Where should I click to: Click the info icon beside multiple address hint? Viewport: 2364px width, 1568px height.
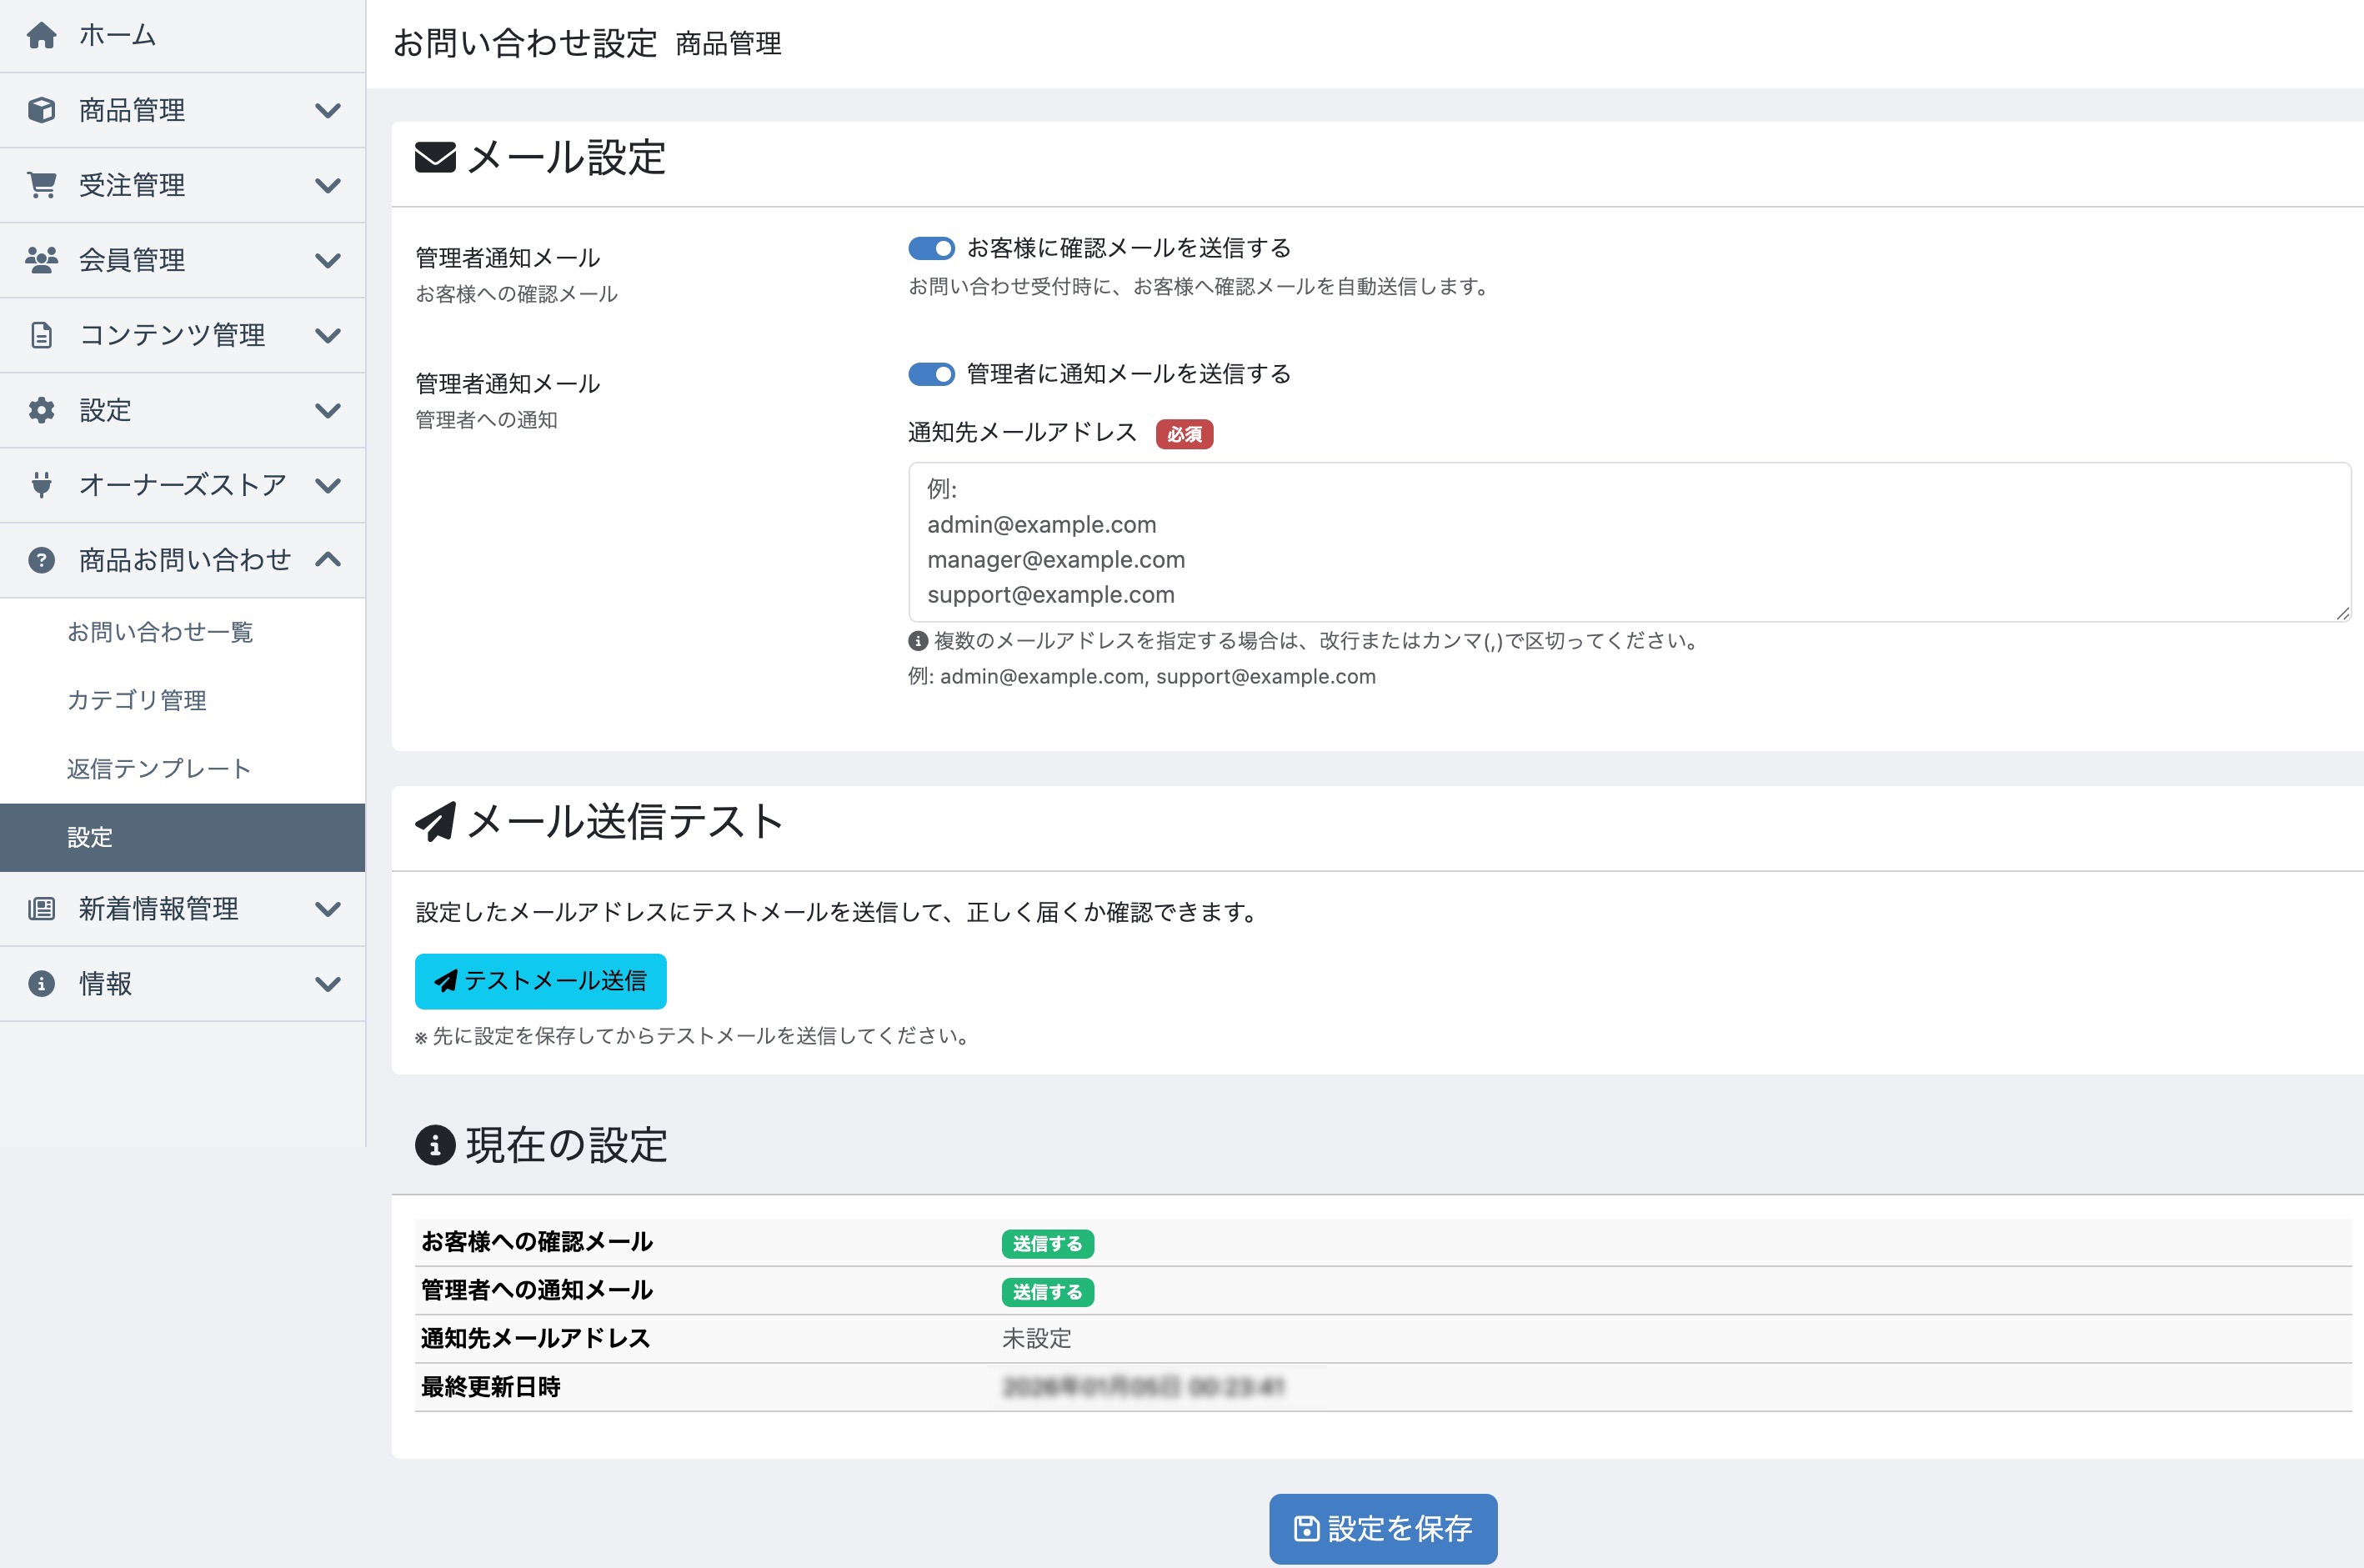(918, 641)
